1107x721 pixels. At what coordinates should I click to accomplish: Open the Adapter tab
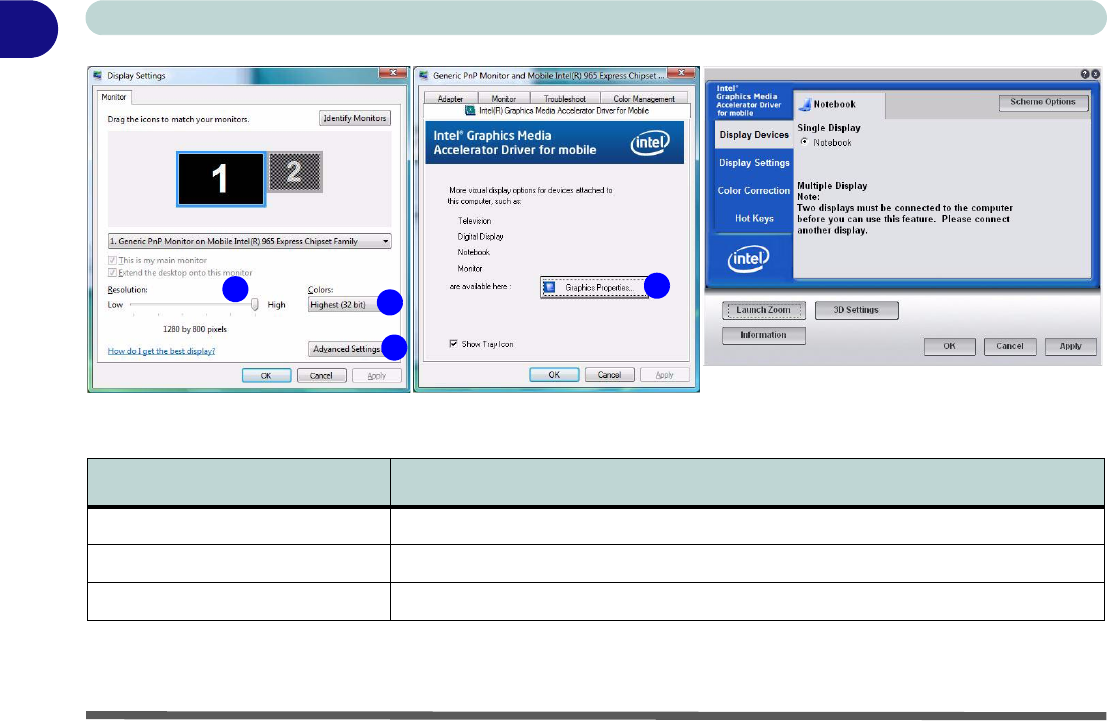pos(450,99)
